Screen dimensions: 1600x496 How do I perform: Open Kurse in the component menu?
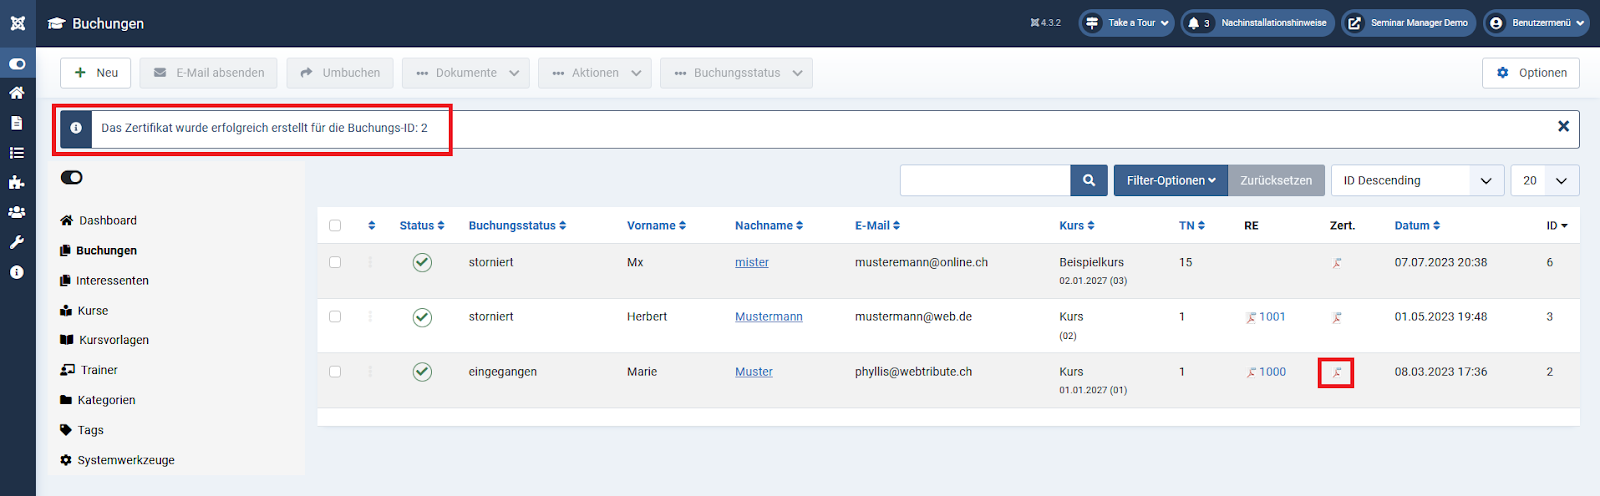point(84,310)
